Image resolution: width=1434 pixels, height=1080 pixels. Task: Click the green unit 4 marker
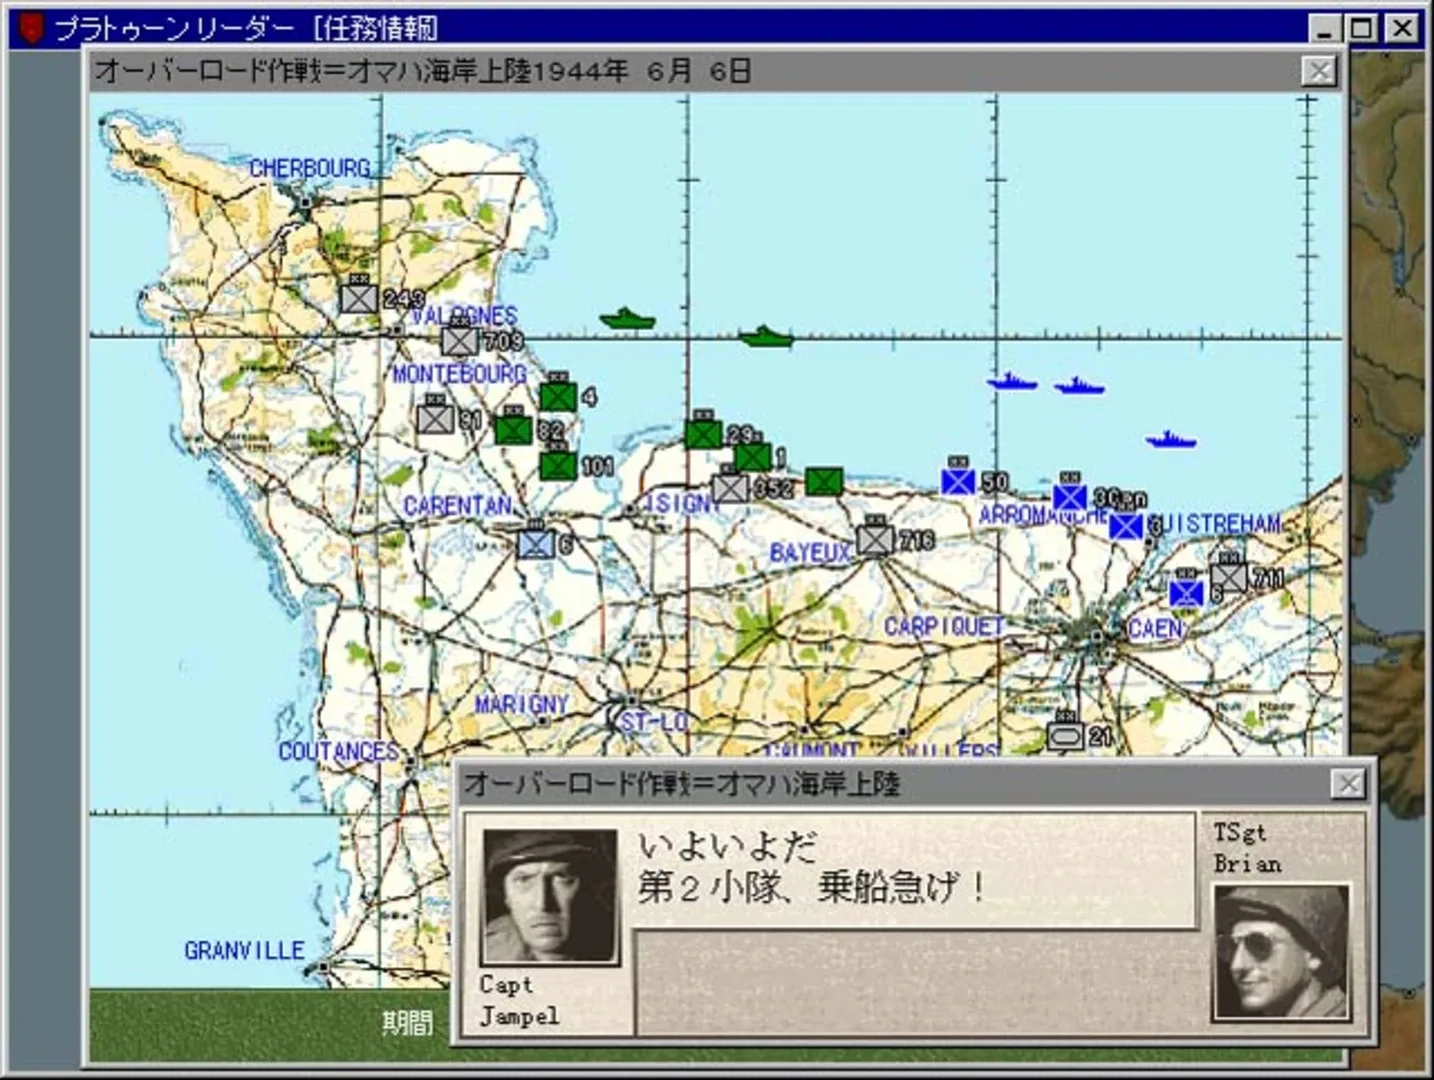pyautogui.click(x=558, y=396)
